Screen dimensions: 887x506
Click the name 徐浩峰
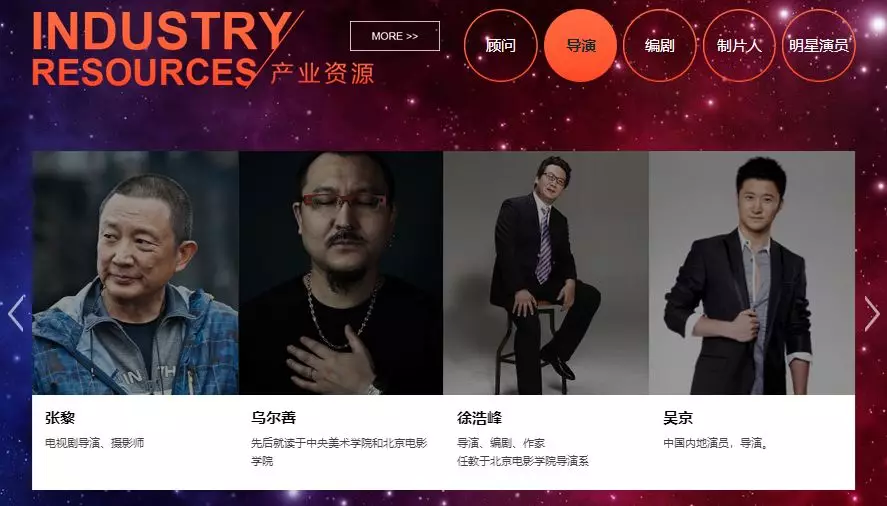(x=479, y=418)
